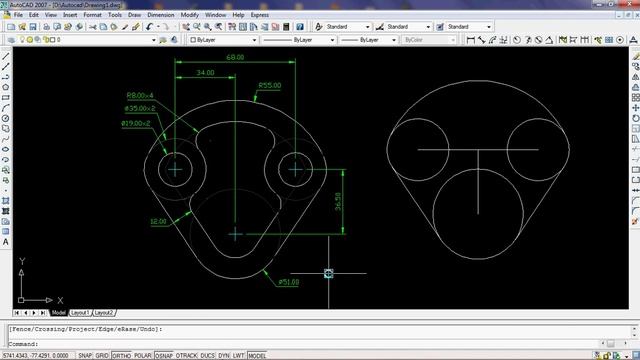Toggle LWT lineweight display

tap(238, 356)
